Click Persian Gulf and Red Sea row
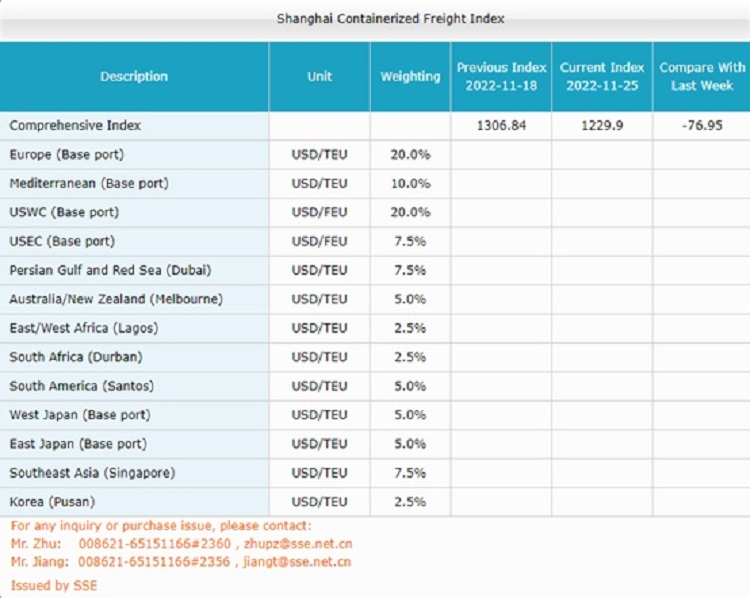The width and height of the screenshot is (750, 598). point(110,270)
